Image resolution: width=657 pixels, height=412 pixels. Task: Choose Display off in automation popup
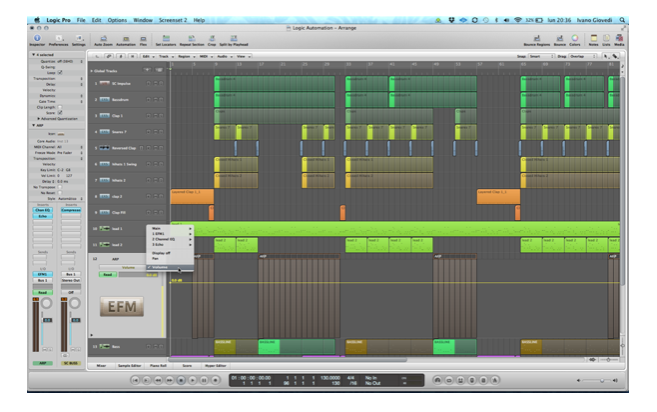pyautogui.click(x=170, y=253)
